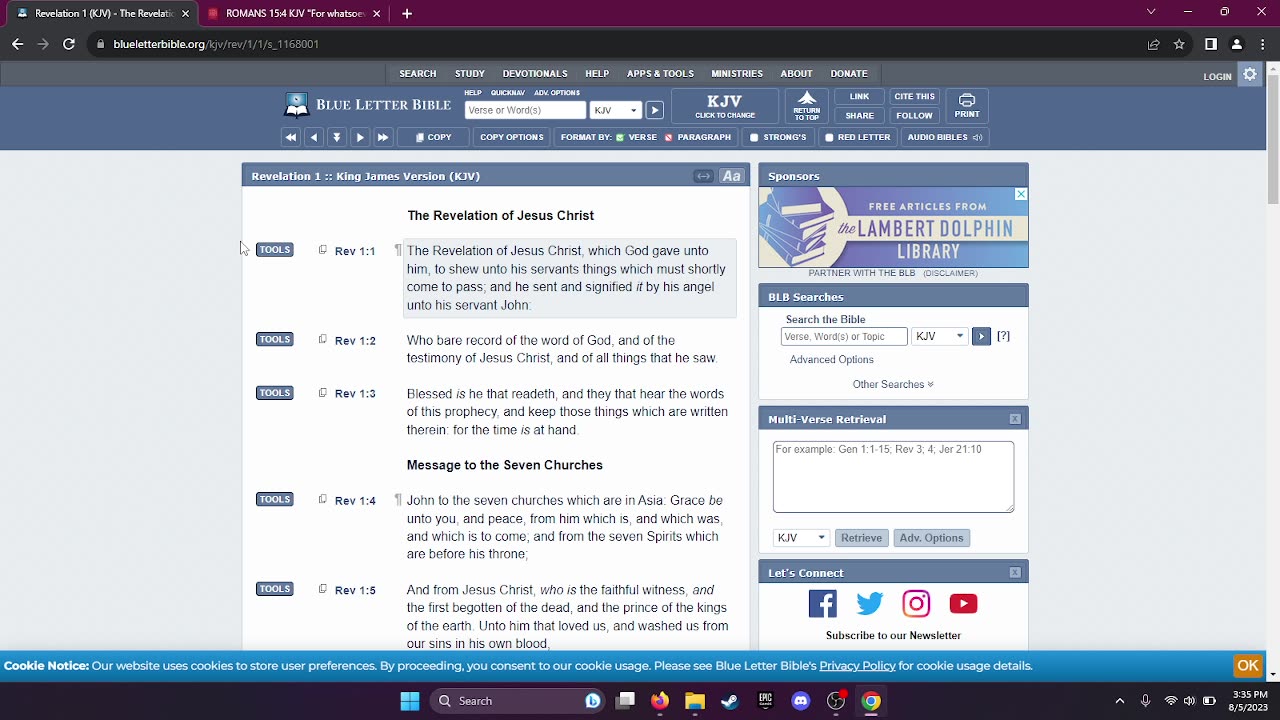Click the jump-down double arrow button
Screen dimensions: 1280x720
337,137
